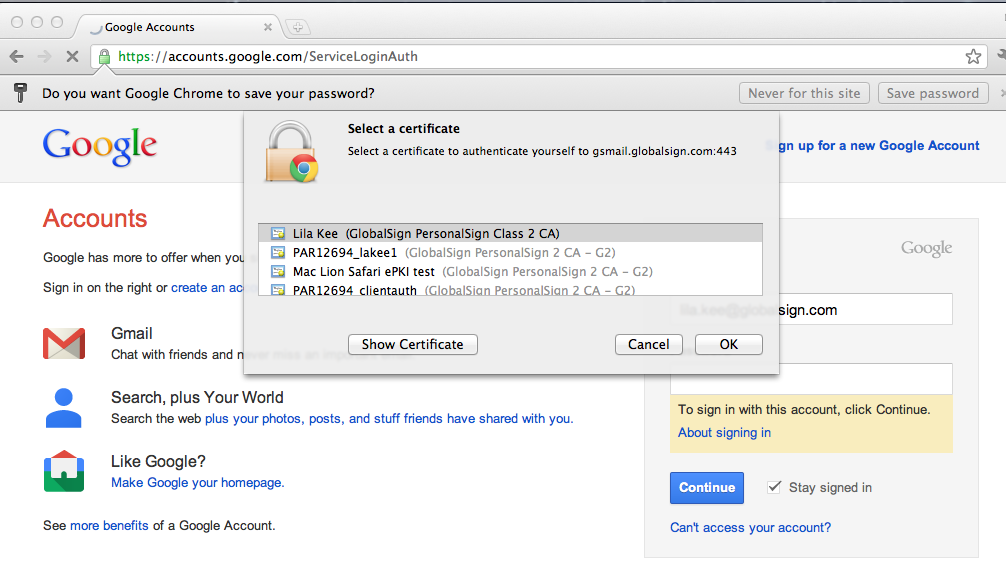Stop page loading with X icon
The width and height of the screenshot is (1006, 564).
tap(72, 57)
